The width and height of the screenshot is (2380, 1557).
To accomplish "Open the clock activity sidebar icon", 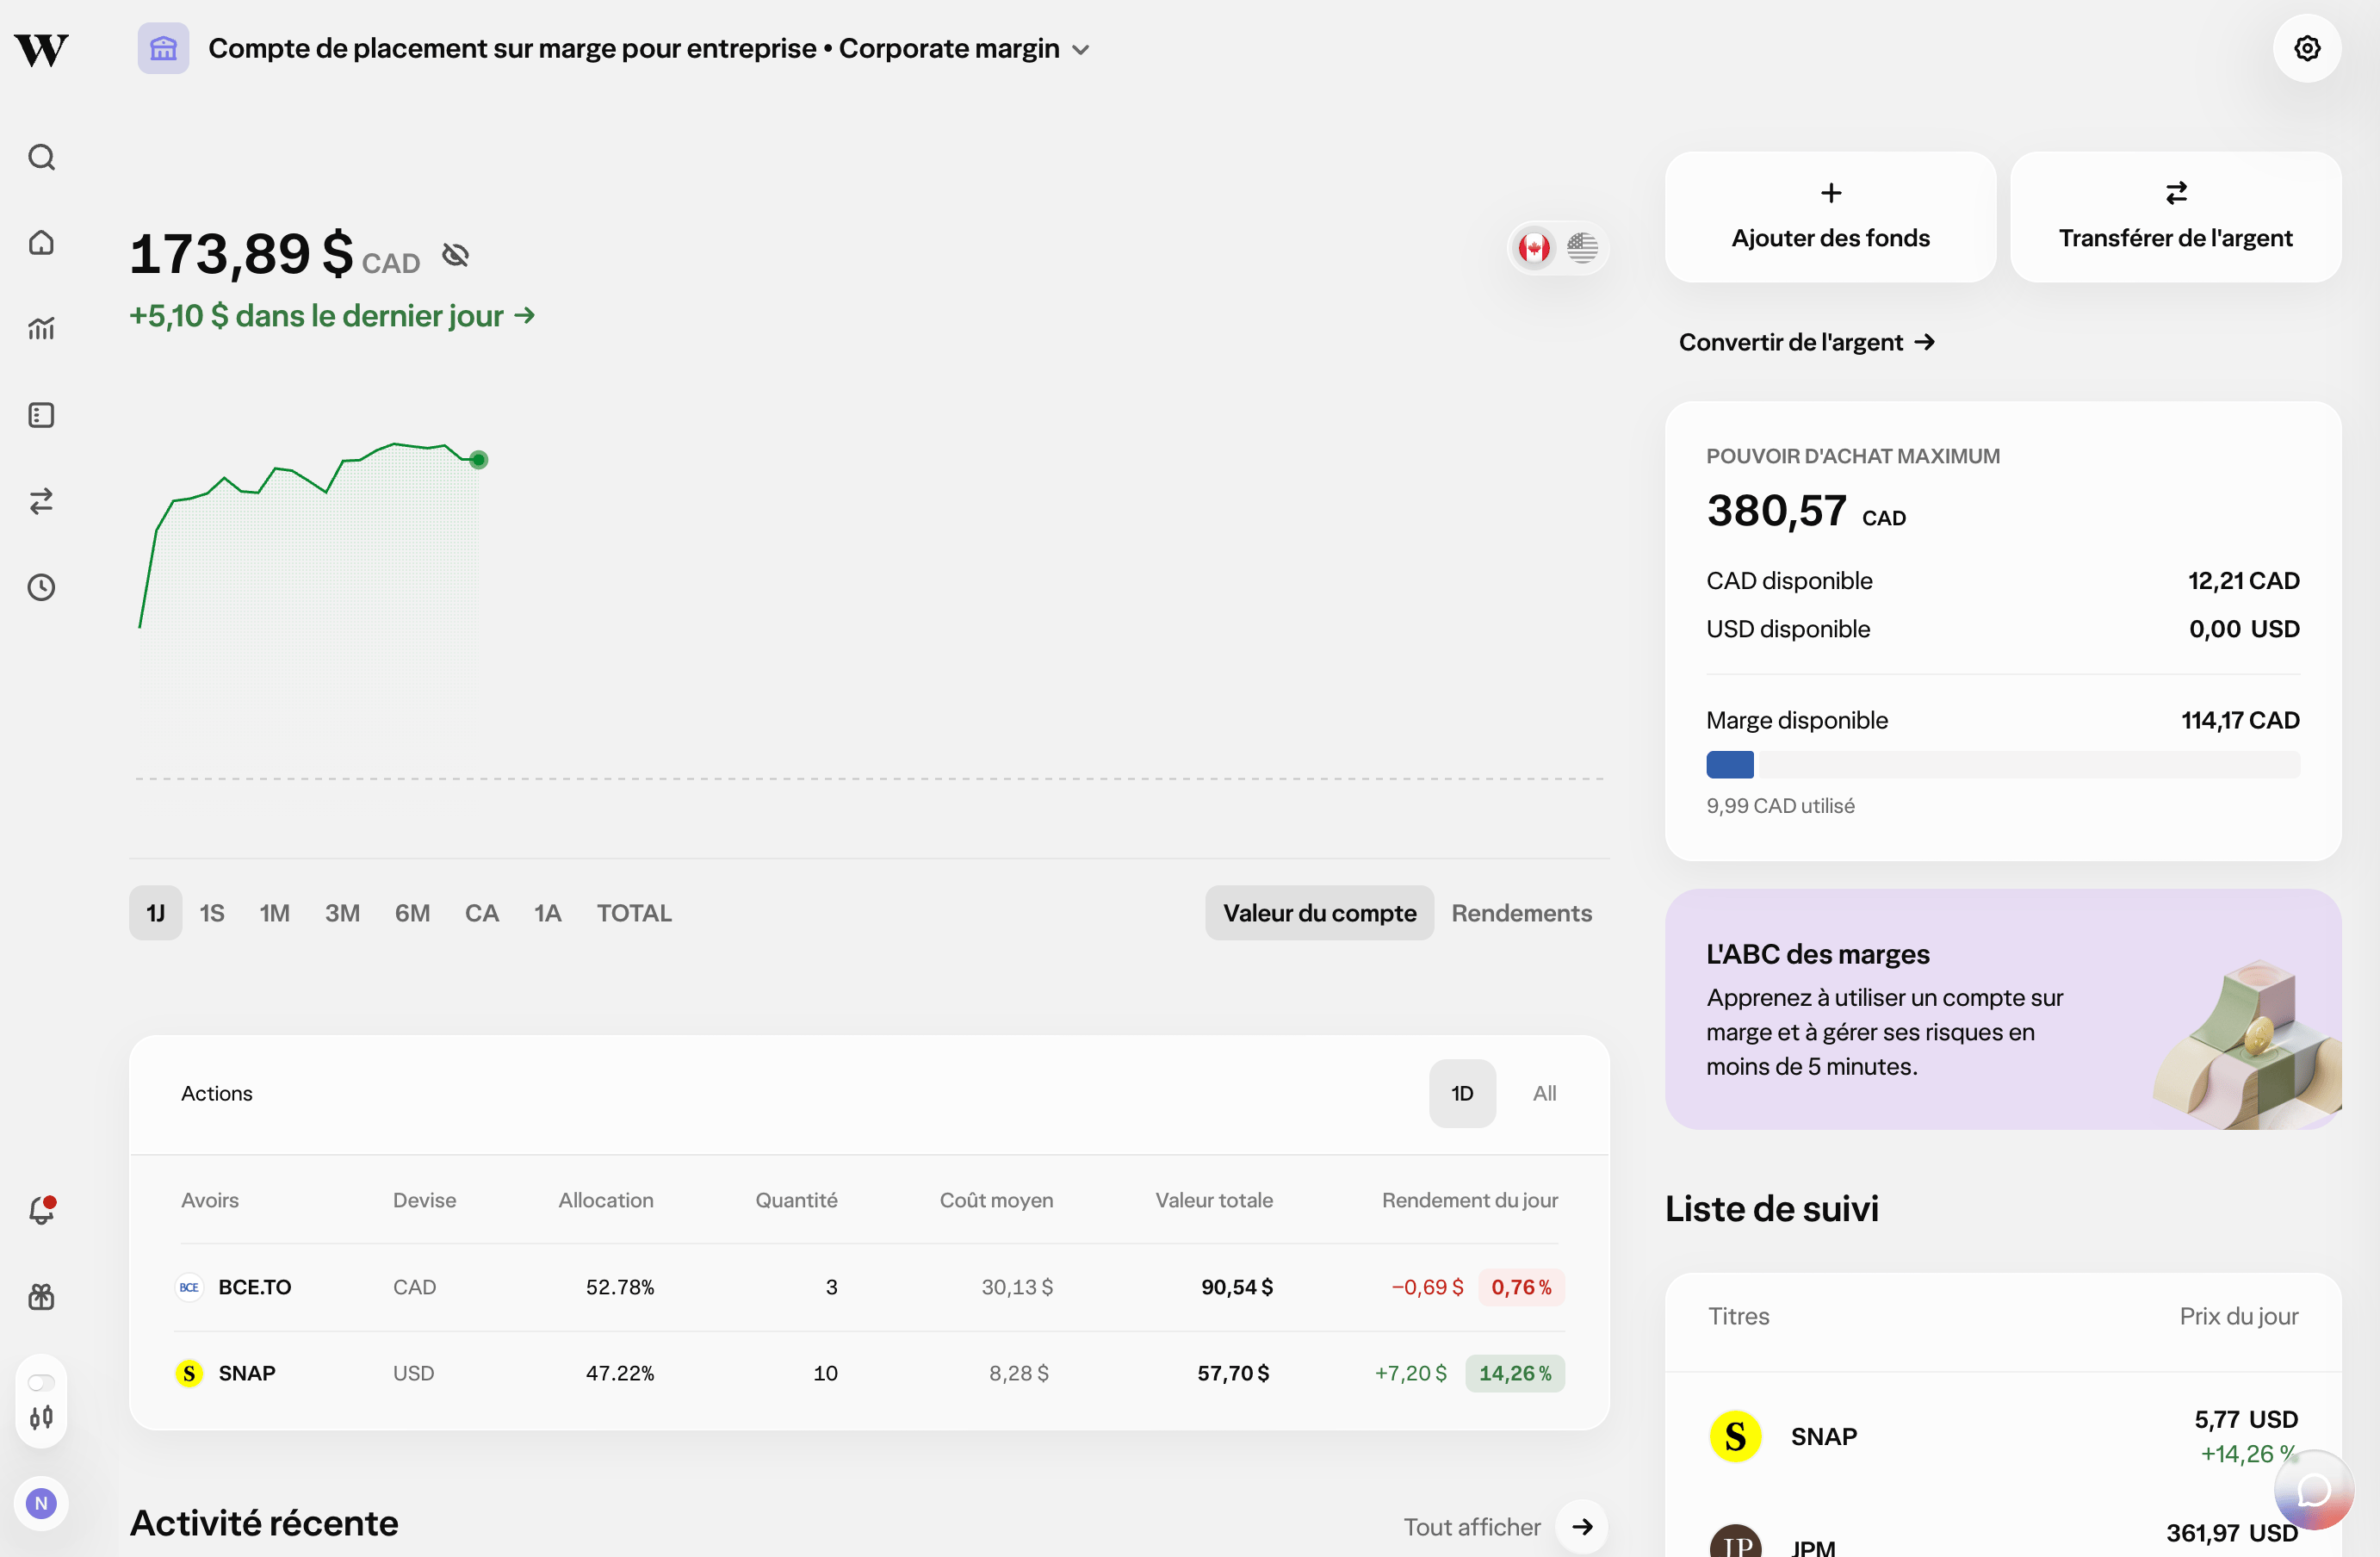I will (41, 587).
